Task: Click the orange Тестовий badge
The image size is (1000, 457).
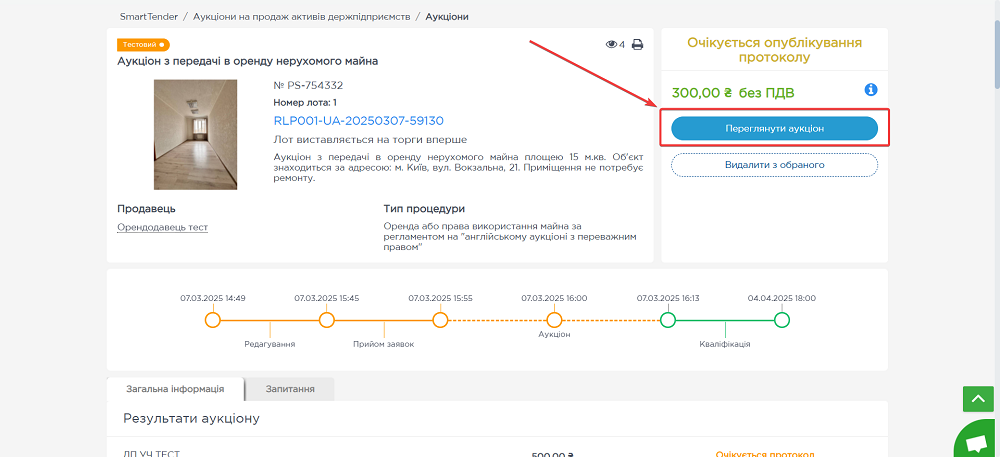Action: coord(143,45)
